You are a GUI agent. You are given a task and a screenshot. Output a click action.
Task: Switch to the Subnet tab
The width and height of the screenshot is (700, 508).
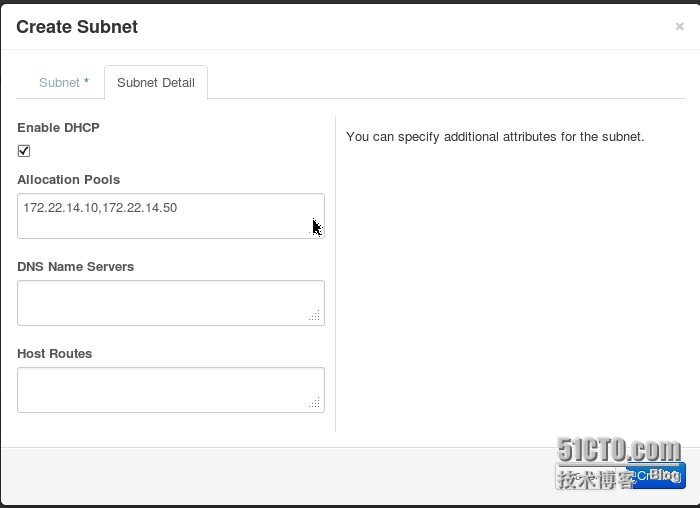click(x=64, y=83)
